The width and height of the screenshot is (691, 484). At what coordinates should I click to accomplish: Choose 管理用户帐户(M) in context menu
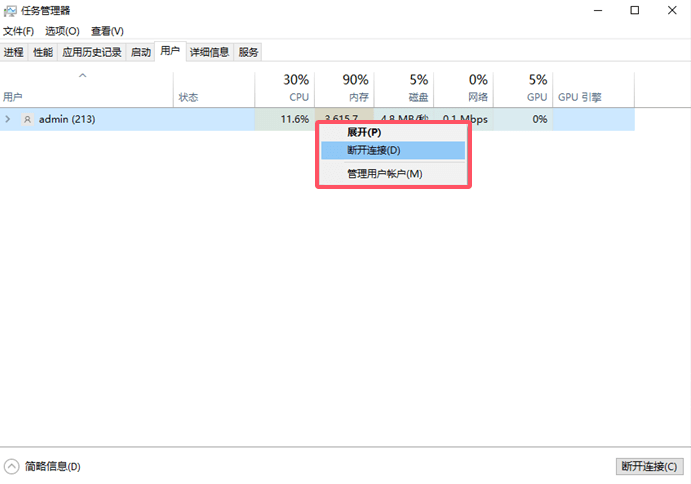393,174
